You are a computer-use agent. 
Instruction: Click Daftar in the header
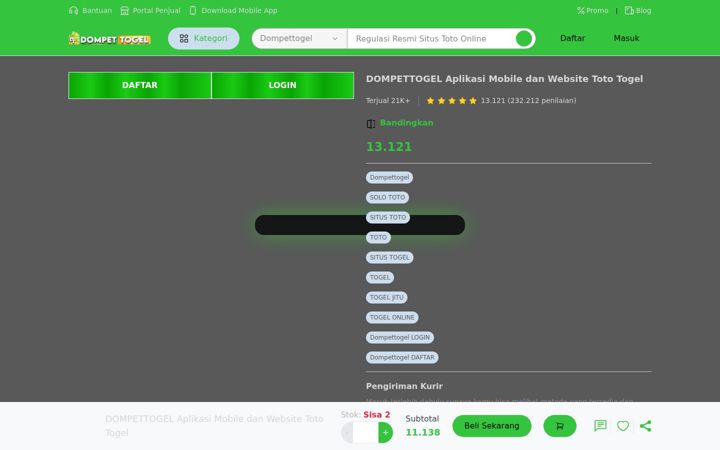(x=572, y=38)
